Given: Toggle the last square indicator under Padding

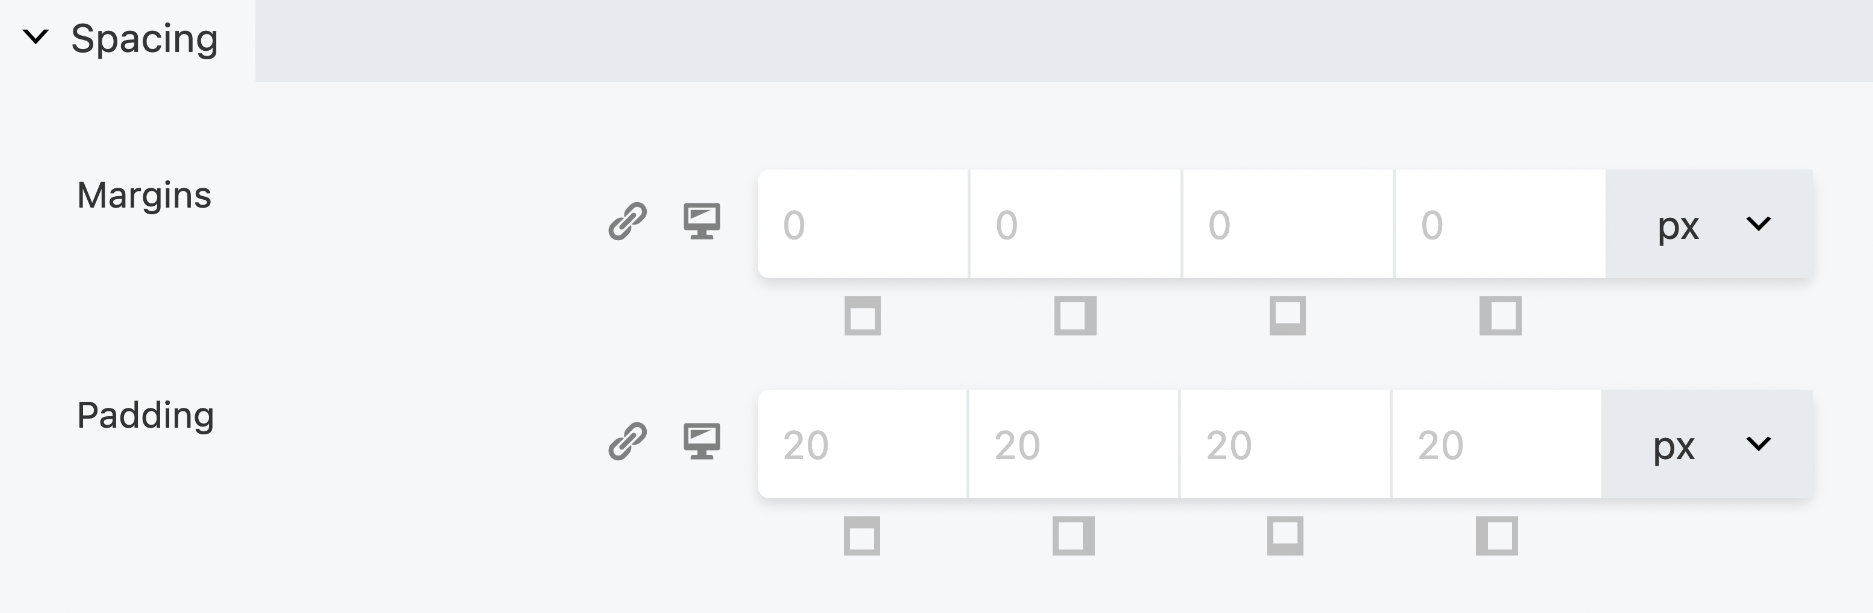Looking at the screenshot, I should [x=1496, y=537].
